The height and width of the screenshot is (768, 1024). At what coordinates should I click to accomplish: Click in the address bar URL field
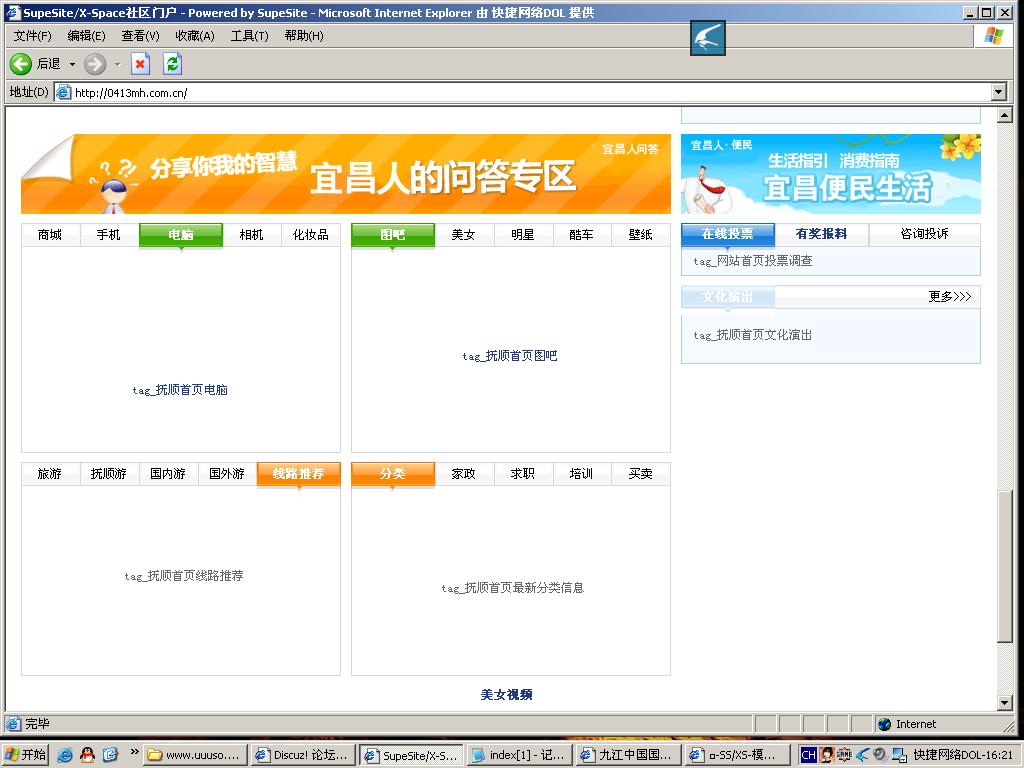pyautogui.click(x=500, y=92)
